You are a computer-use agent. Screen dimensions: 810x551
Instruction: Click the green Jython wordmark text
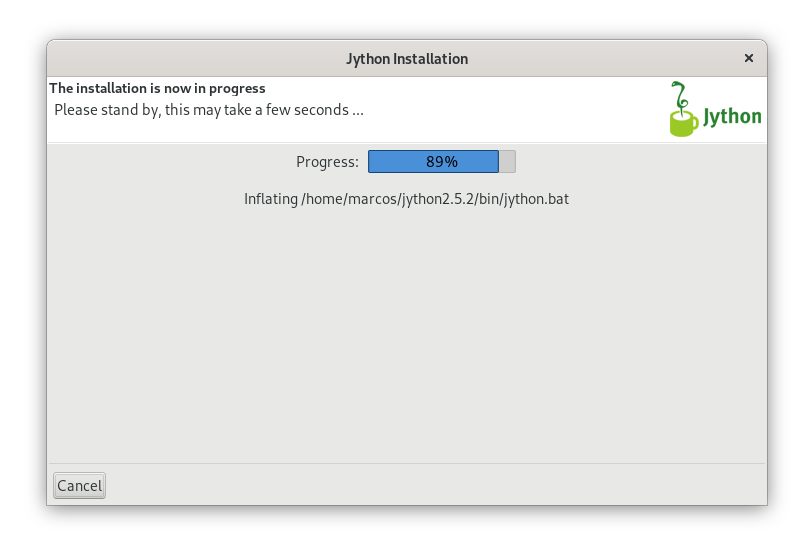[x=732, y=117]
